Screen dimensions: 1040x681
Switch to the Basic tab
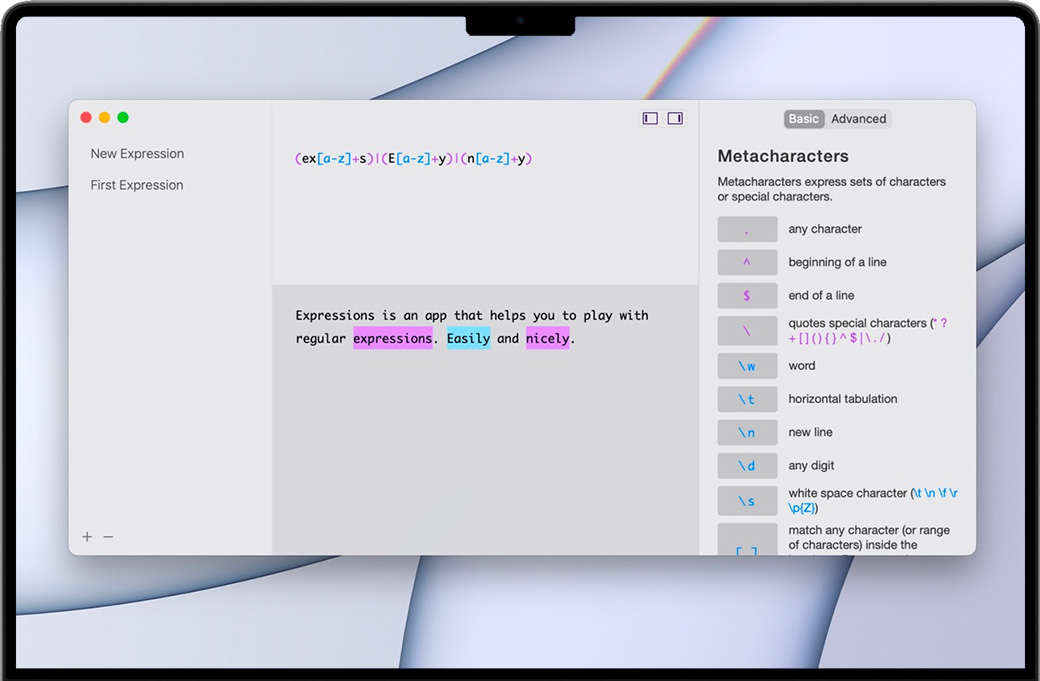[803, 119]
